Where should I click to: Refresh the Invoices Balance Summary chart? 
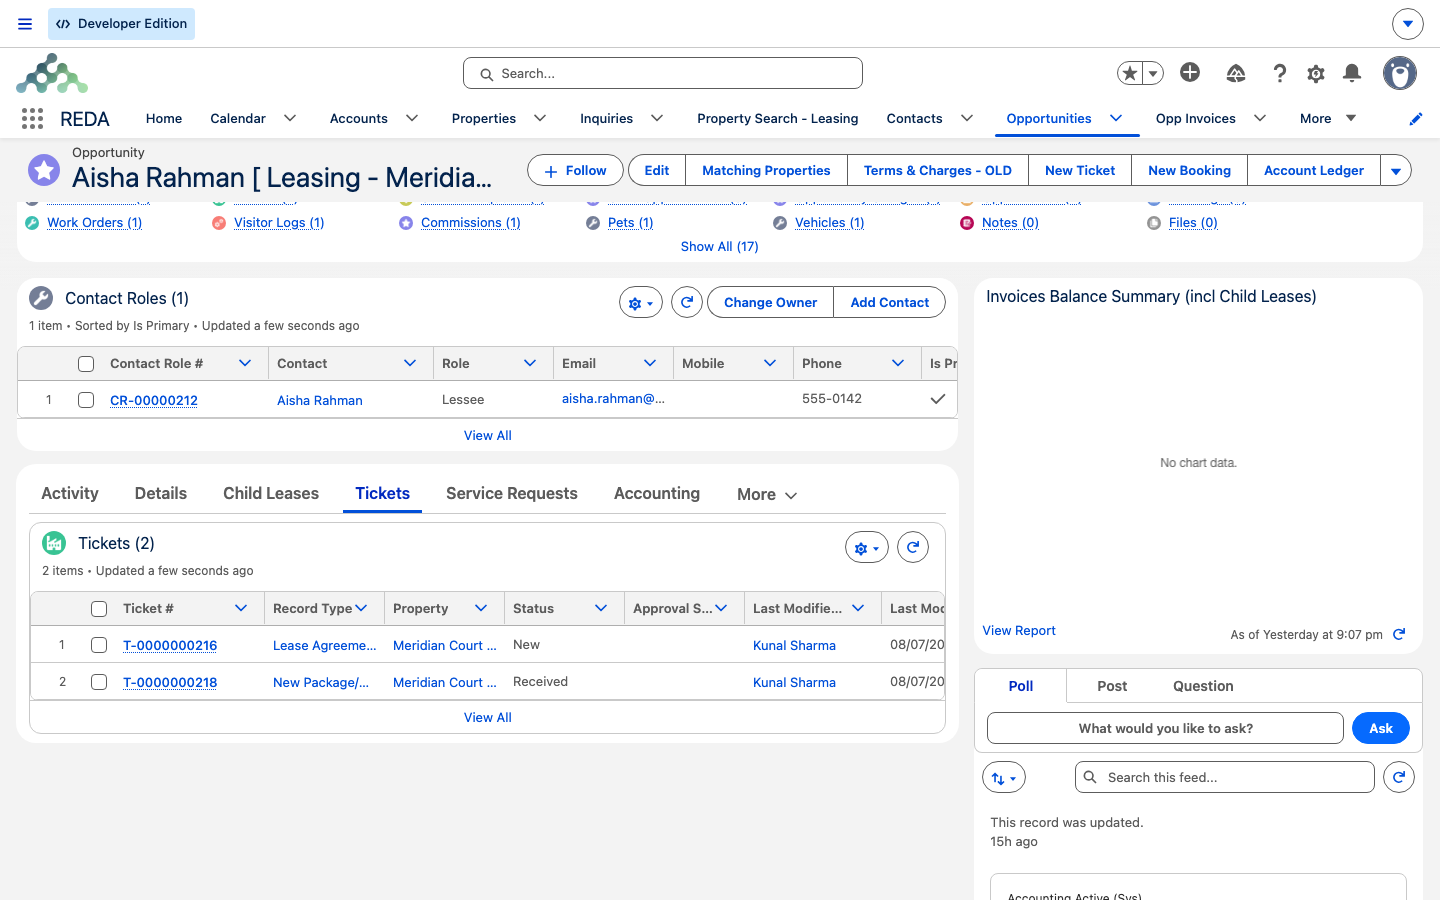[1400, 634]
